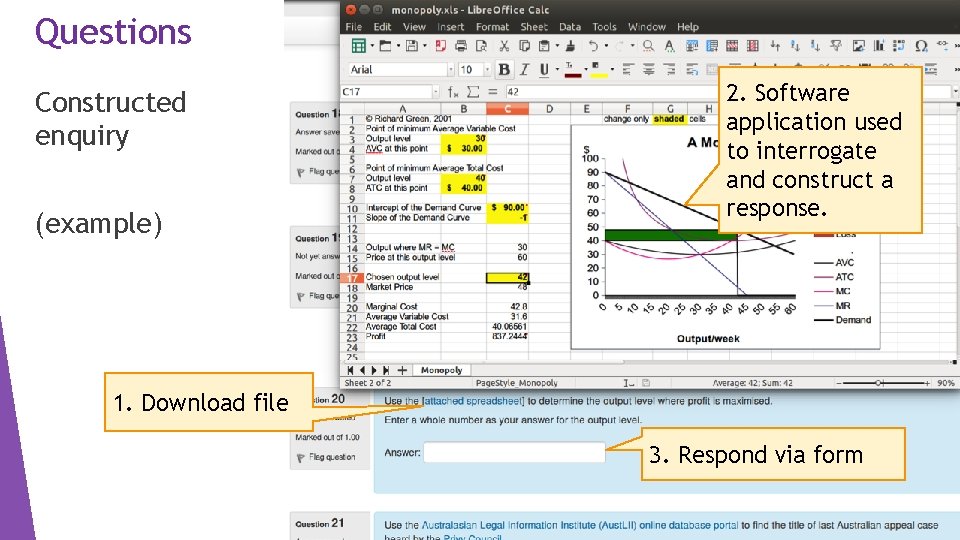The image size is (960, 540).
Task: Expand the Font Size 10 dropdown arrow
Action: [487, 70]
